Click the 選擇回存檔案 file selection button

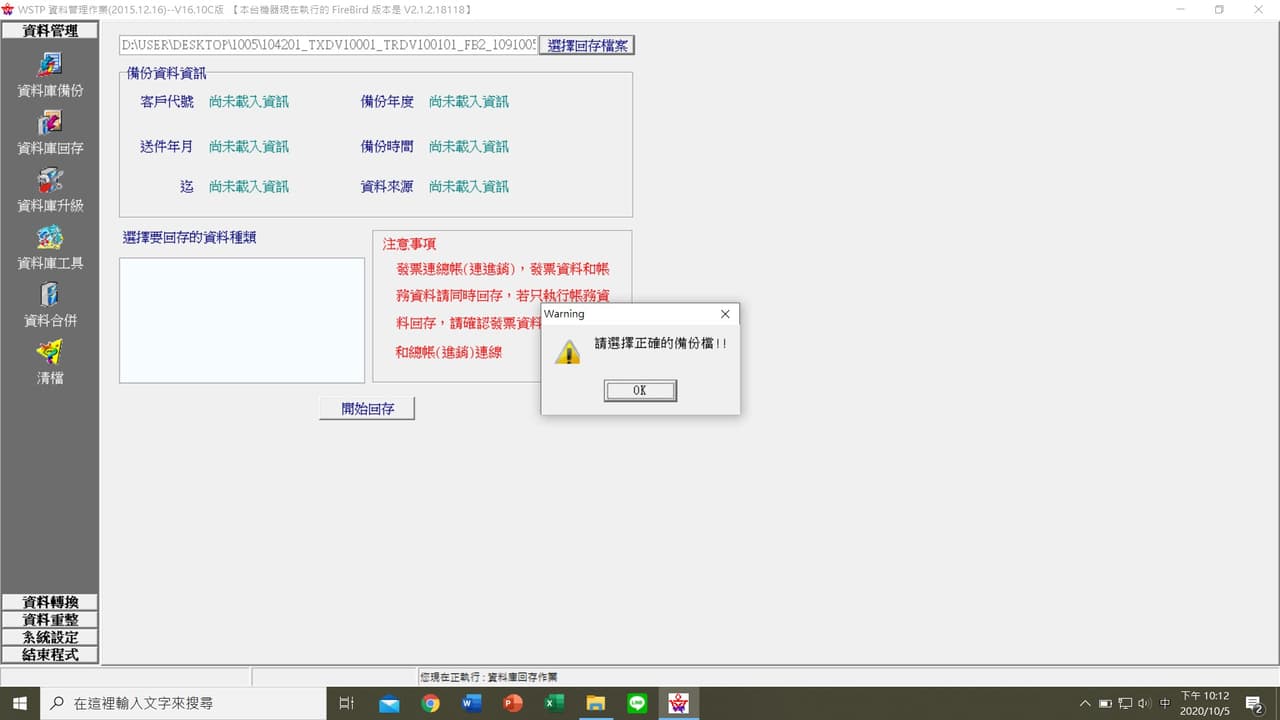tap(587, 44)
